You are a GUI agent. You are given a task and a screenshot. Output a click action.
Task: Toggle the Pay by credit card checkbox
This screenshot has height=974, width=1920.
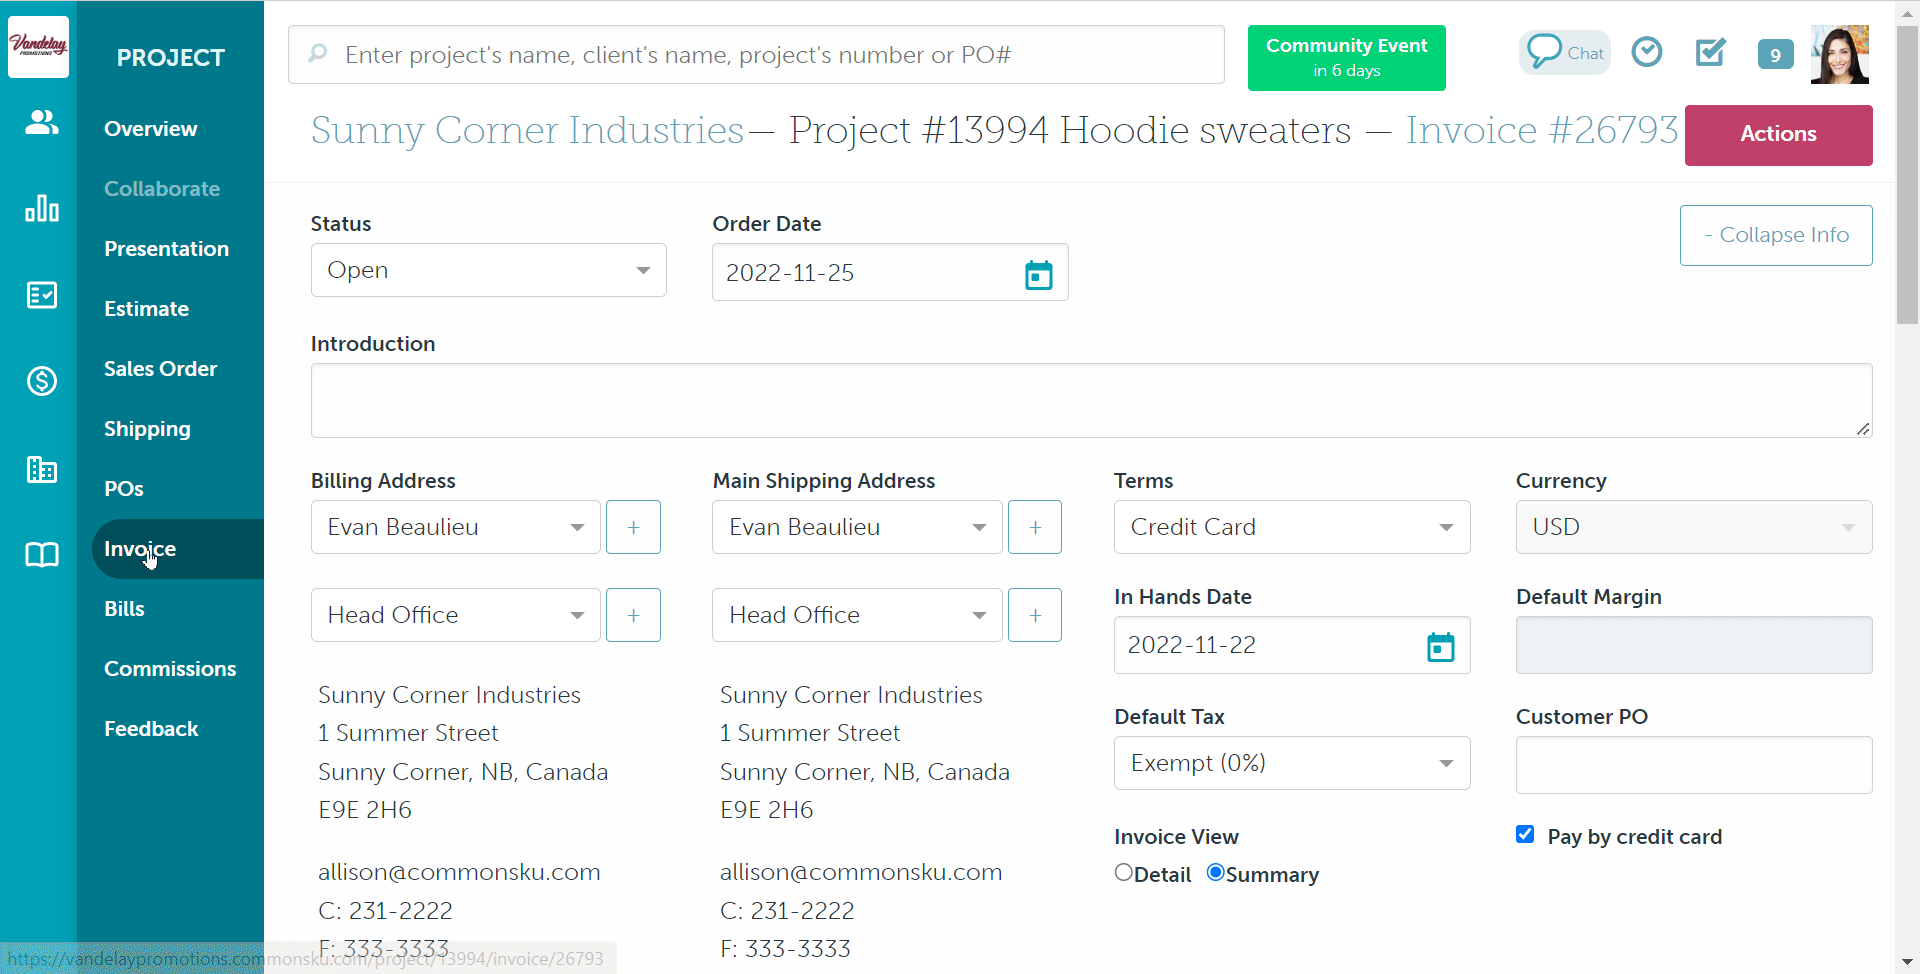pos(1525,835)
